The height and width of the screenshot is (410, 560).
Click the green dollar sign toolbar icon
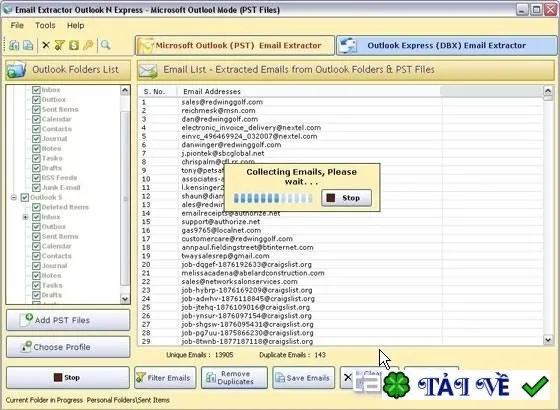pyautogui.click(x=74, y=45)
